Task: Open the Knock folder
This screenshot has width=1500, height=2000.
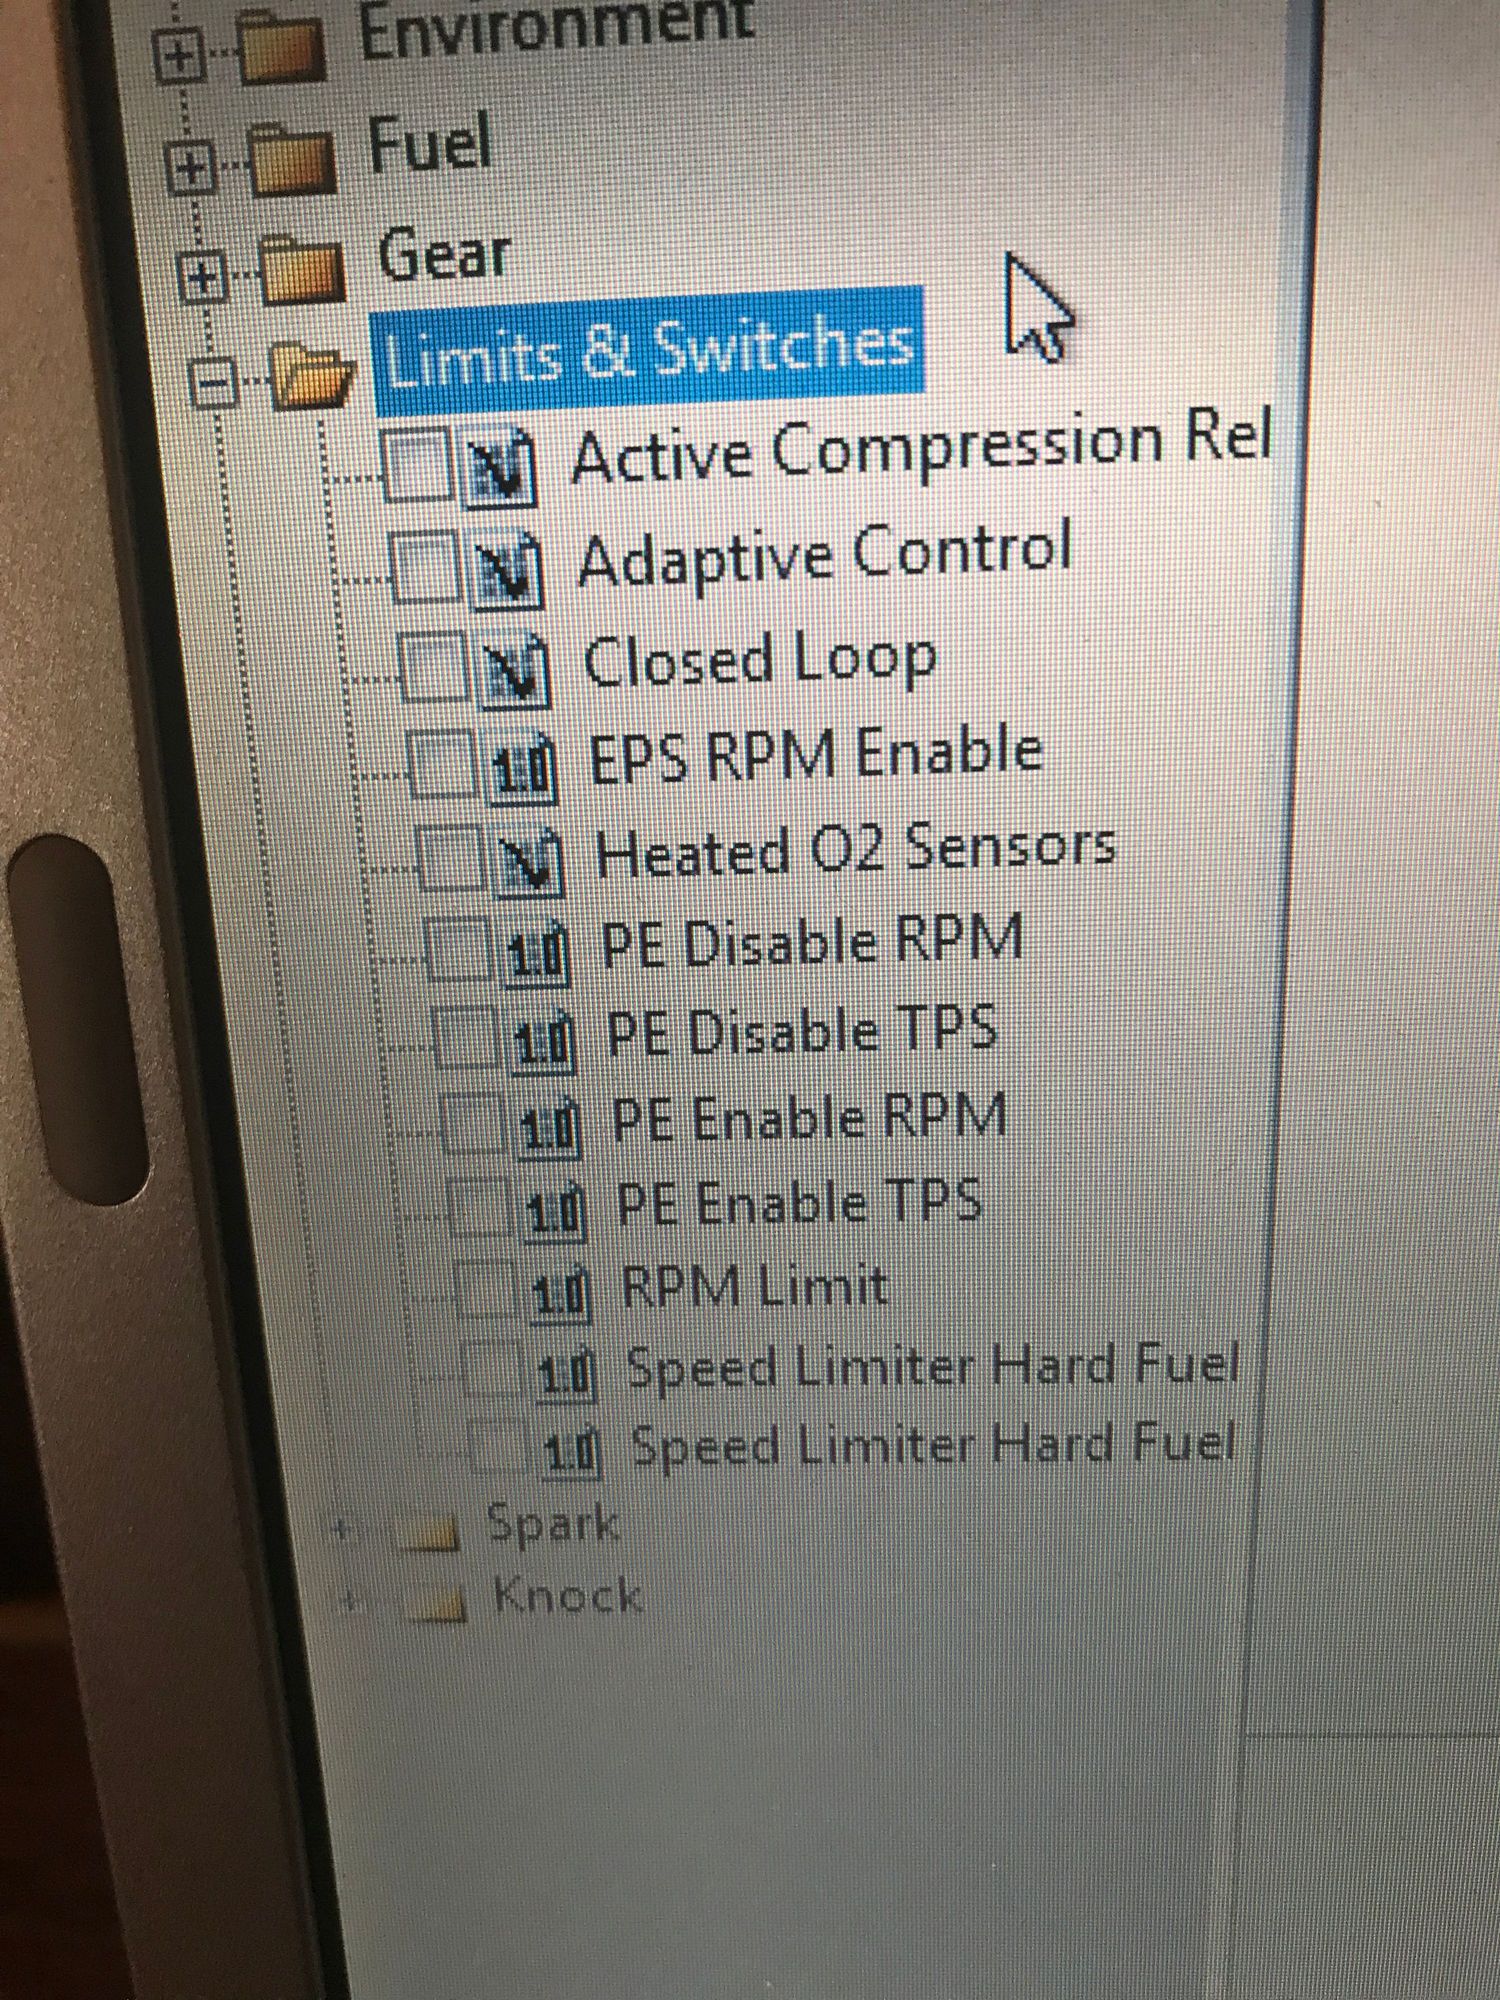Action: coord(567,1595)
